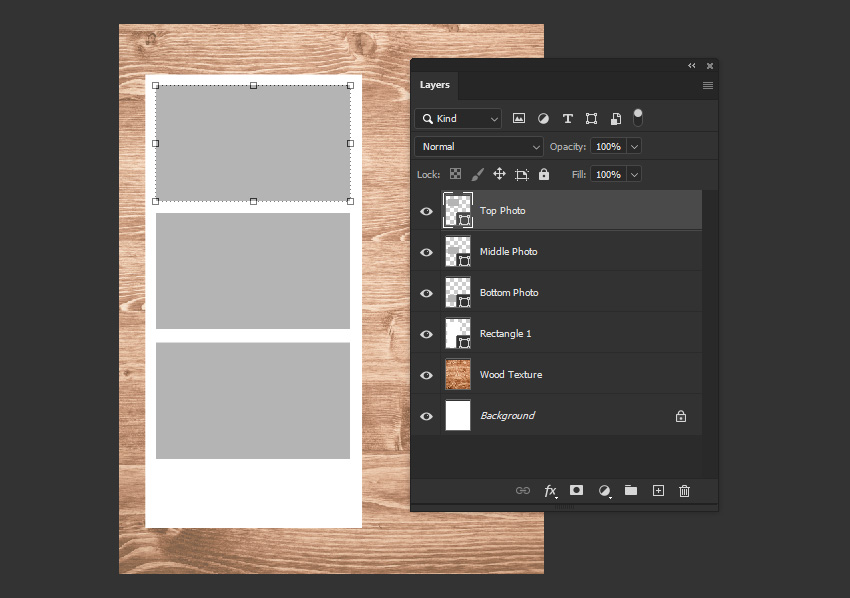Close the Layers panel with X
The image size is (850, 598).
pyautogui.click(x=710, y=66)
